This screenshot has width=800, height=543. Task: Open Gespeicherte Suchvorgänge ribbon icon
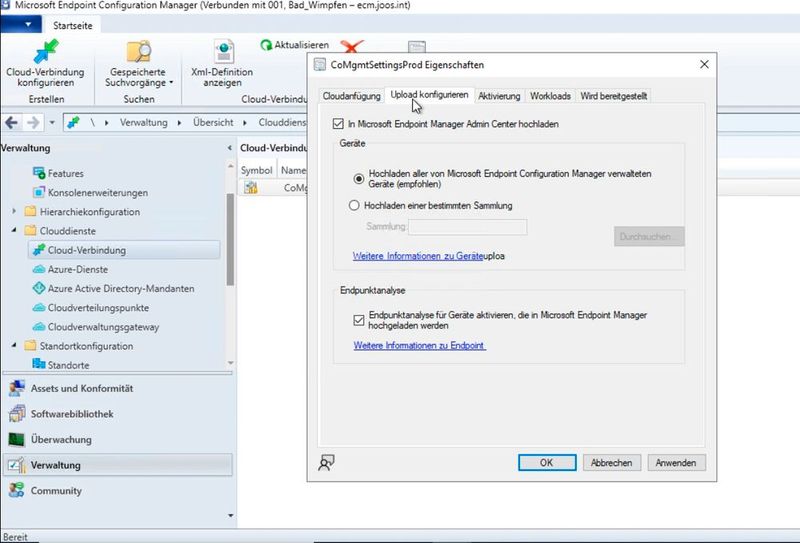(x=138, y=52)
